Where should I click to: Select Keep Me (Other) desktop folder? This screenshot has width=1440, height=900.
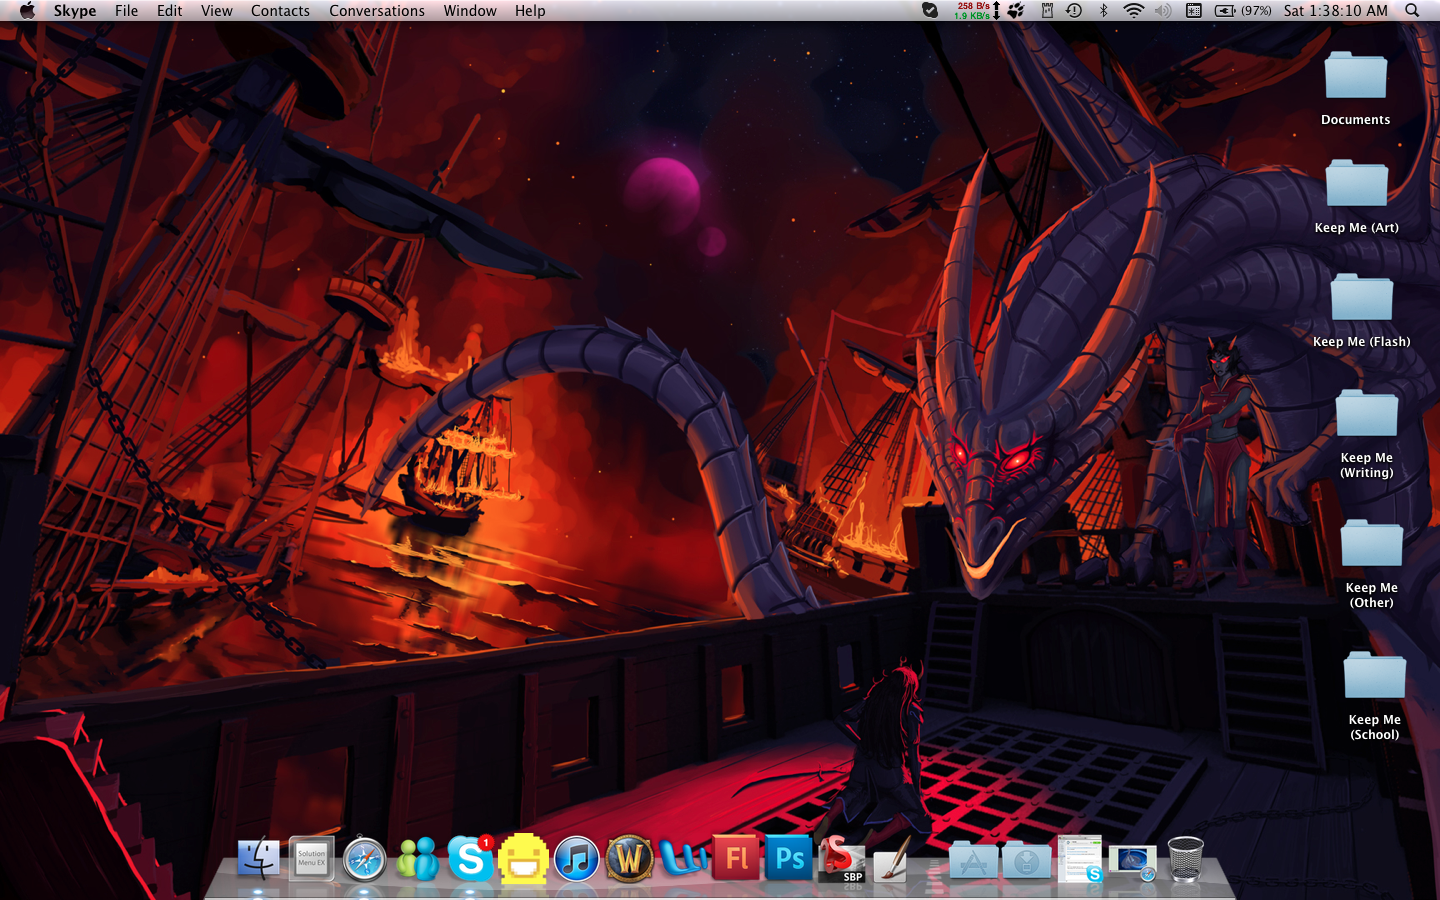1372,563
